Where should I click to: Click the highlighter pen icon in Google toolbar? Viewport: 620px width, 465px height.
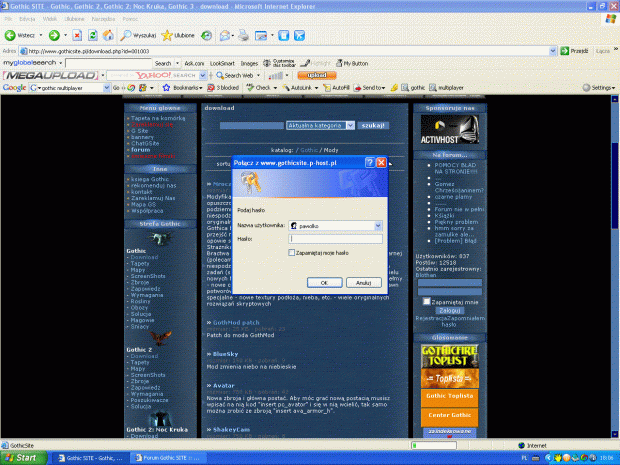tap(394, 88)
